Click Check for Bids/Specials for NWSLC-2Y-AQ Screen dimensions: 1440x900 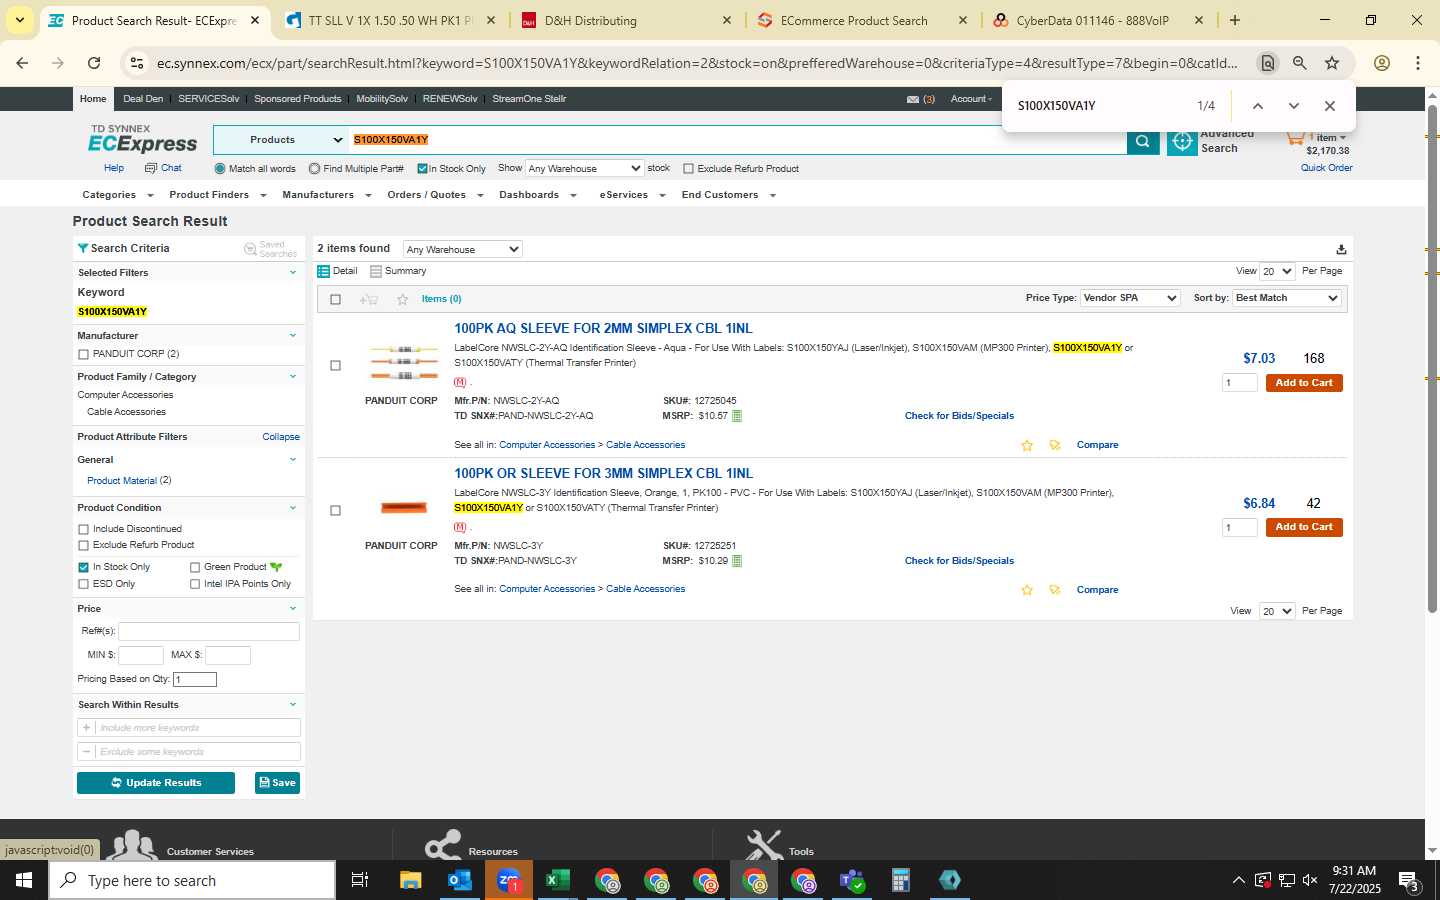pos(959,416)
